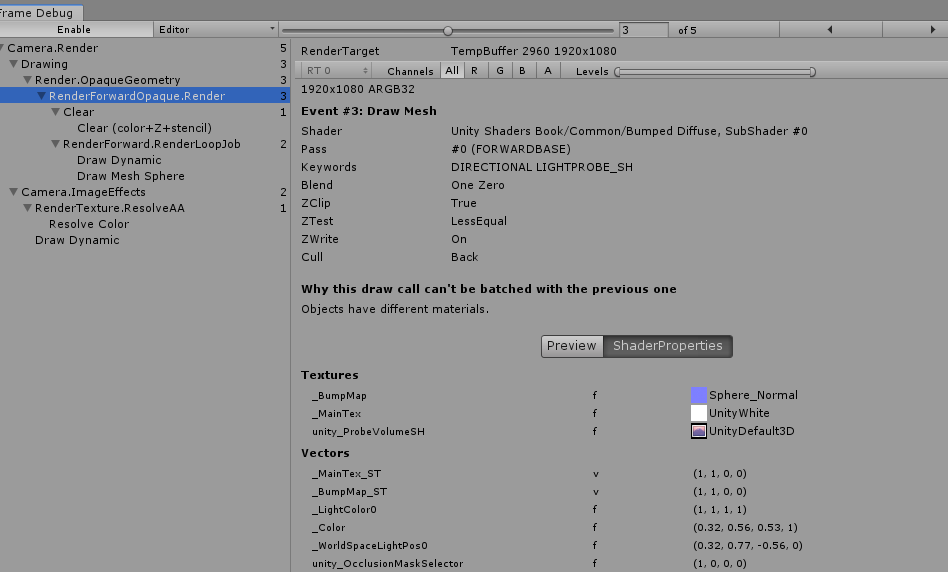This screenshot has height=572, width=948.
Task: Select the Draw Mesh Sphere event
Action: tap(131, 176)
